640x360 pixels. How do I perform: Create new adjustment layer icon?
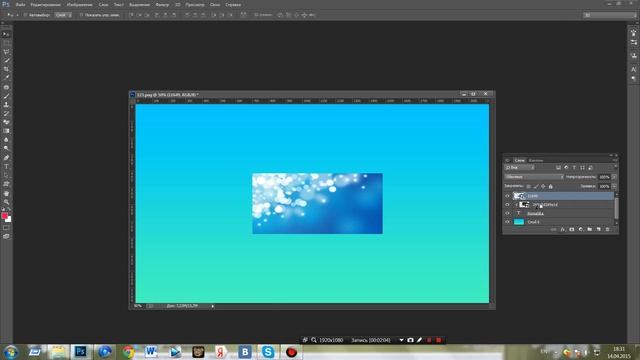(x=581, y=229)
